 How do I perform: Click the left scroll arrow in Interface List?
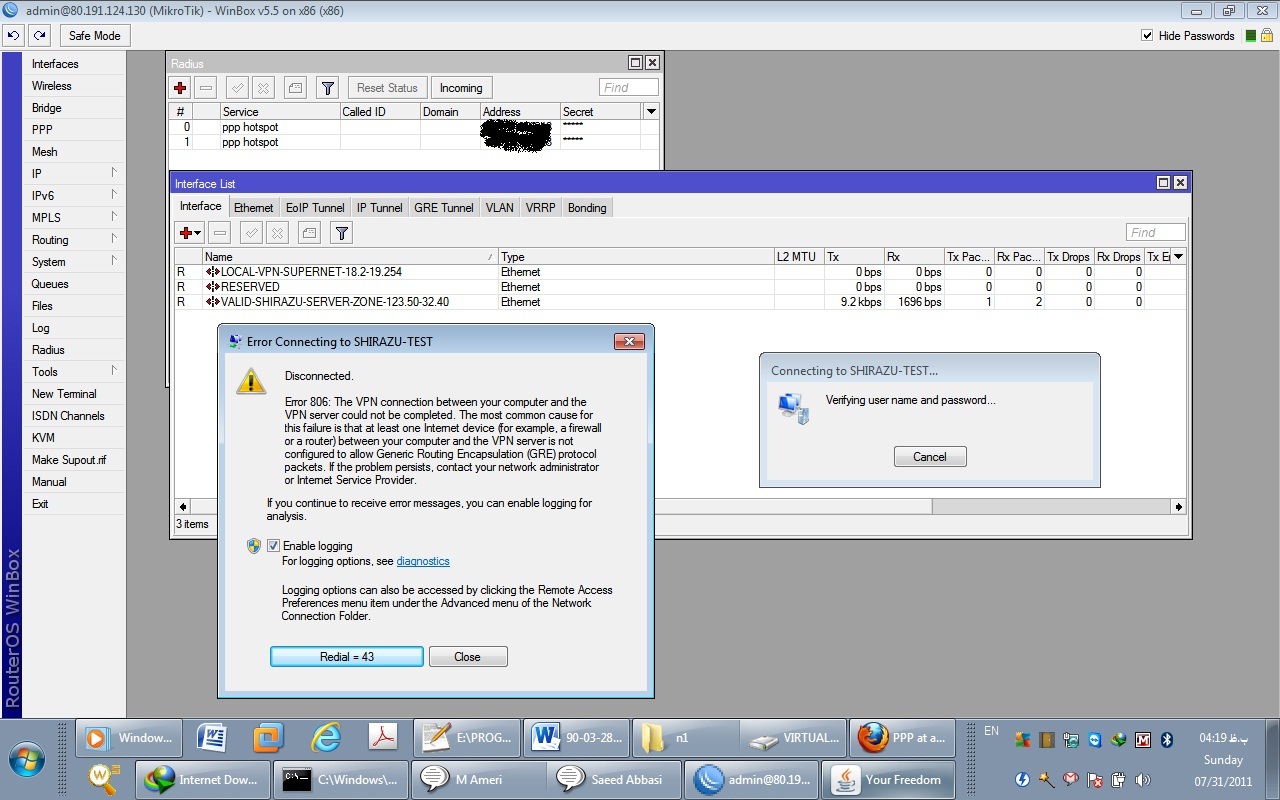(x=182, y=507)
